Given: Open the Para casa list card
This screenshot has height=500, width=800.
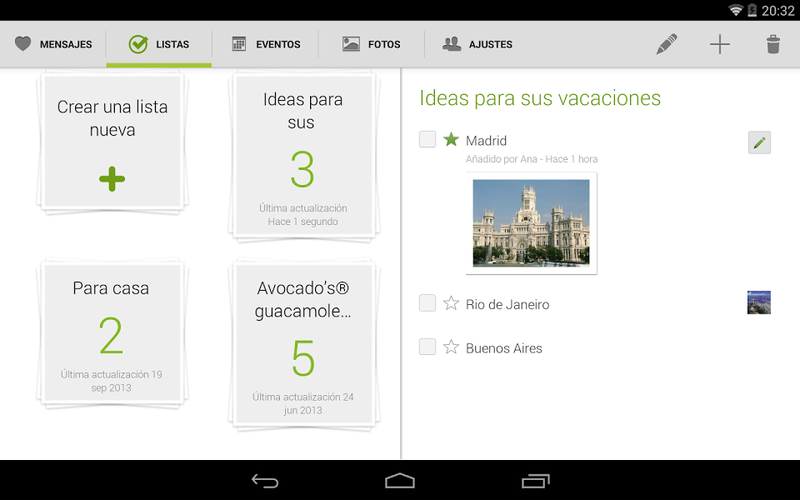Looking at the screenshot, I should point(112,334).
